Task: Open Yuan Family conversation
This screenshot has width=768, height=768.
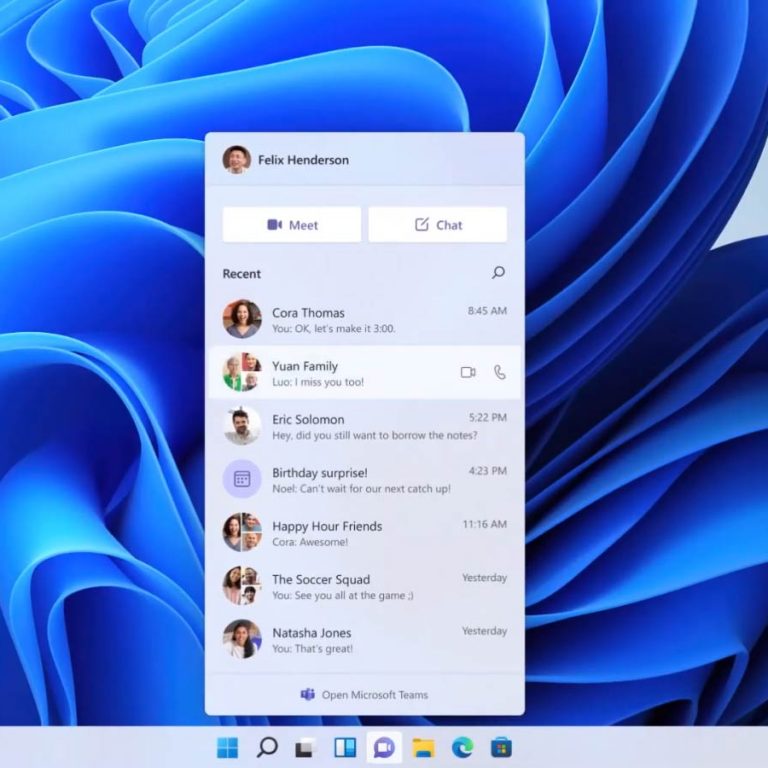Action: tap(364, 373)
